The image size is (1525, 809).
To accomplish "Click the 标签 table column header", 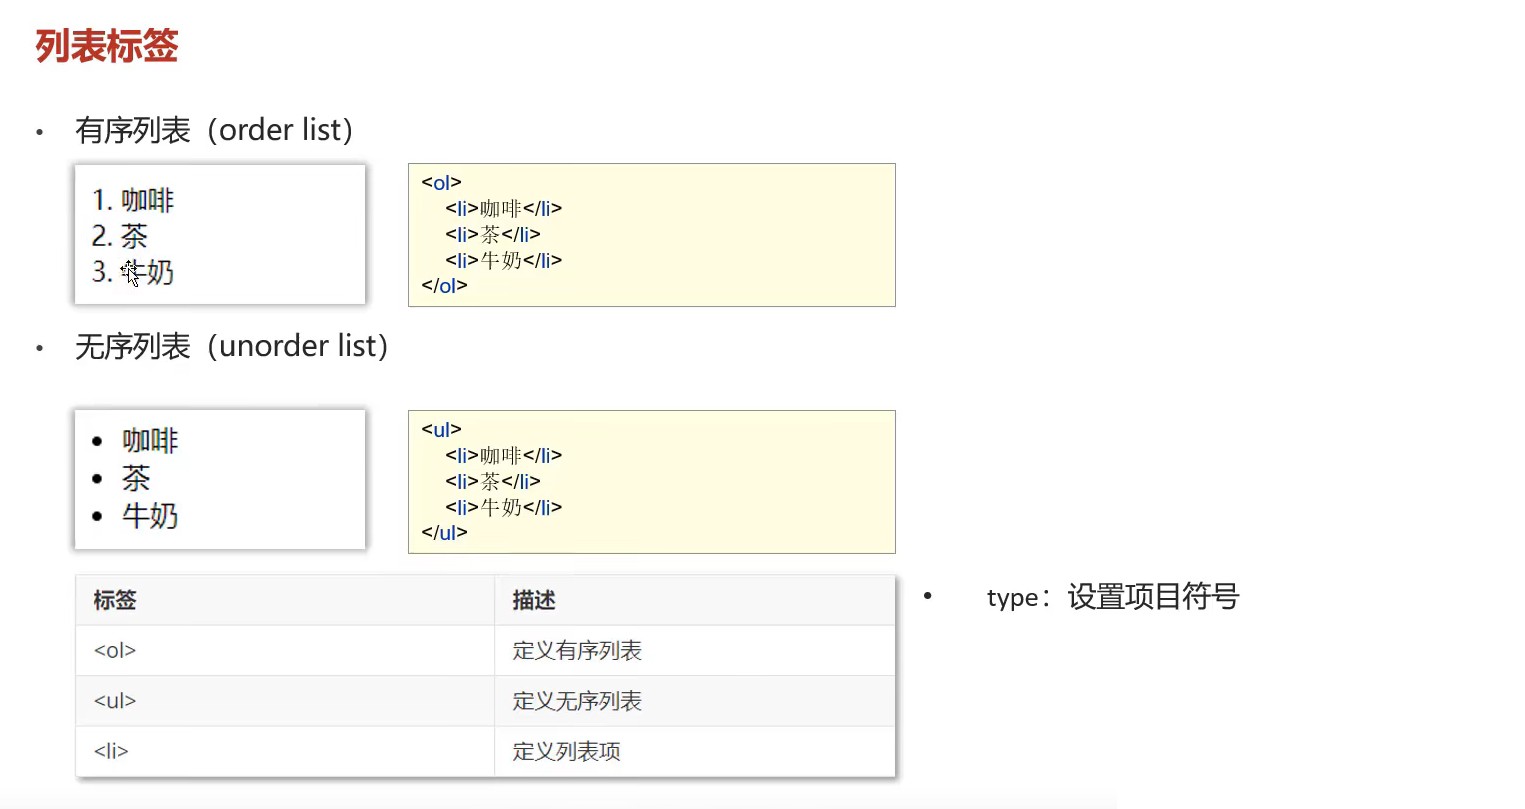I will [115, 600].
